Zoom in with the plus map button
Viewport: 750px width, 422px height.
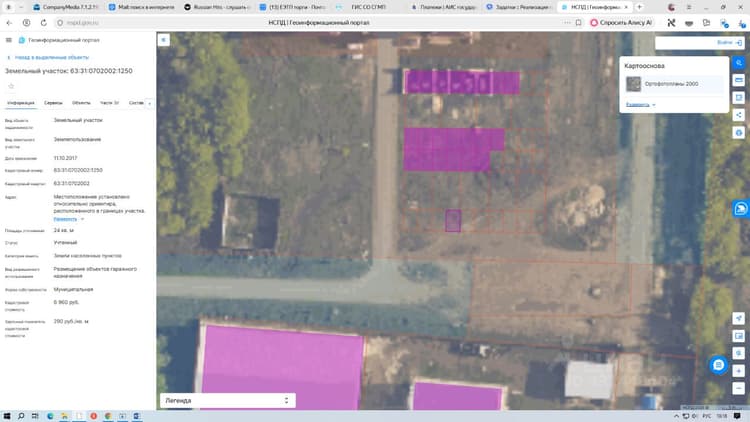tap(739, 371)
